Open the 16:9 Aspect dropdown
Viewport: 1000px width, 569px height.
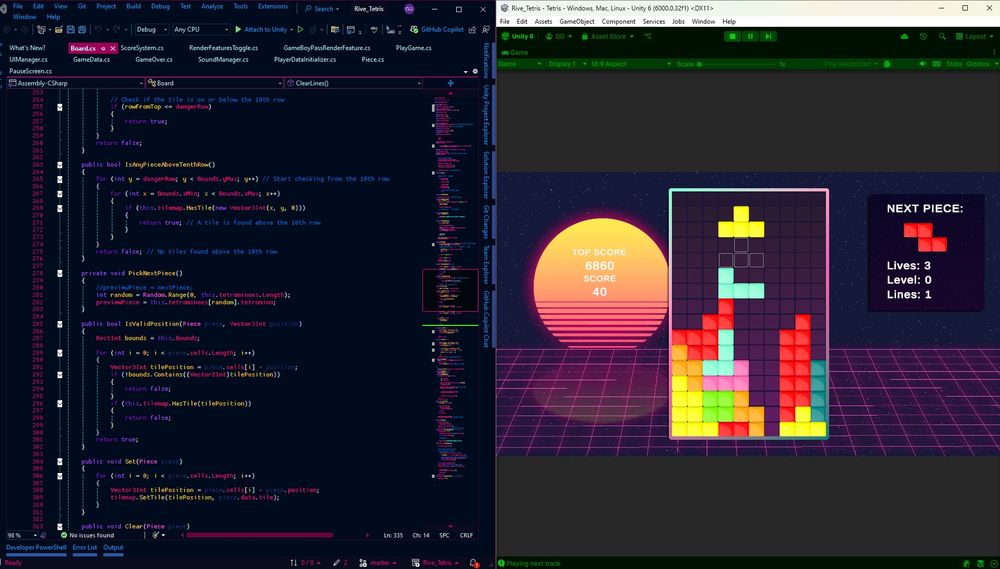click(x=631, y=64)
